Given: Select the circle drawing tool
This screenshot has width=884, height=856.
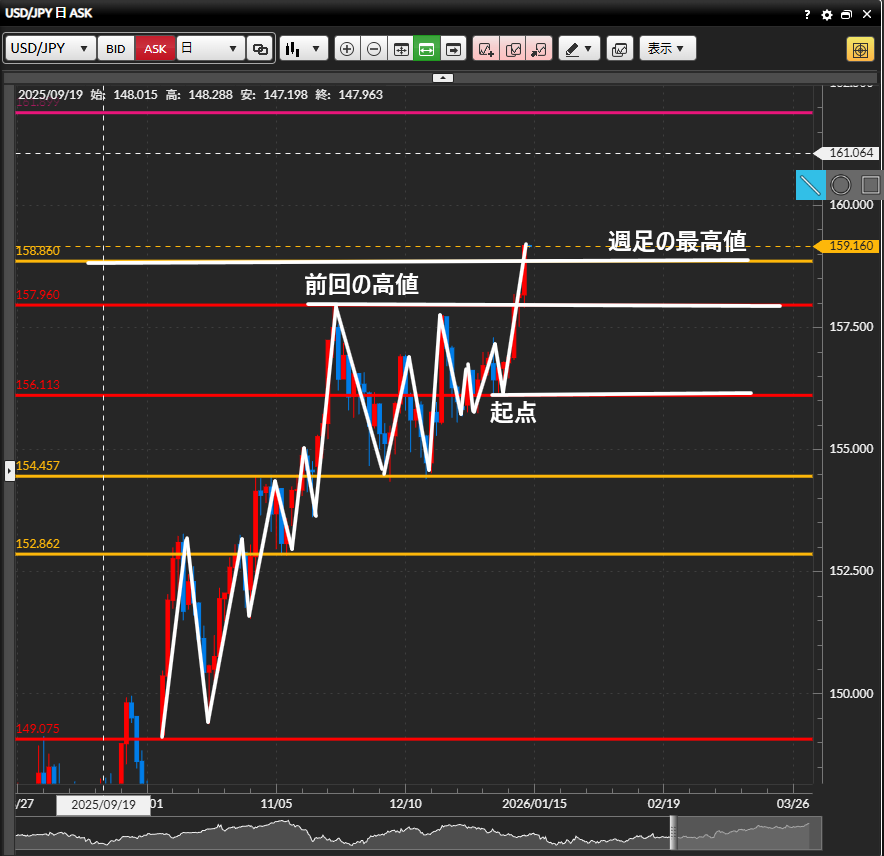Looking at the screenshot, I should [841, 185].
